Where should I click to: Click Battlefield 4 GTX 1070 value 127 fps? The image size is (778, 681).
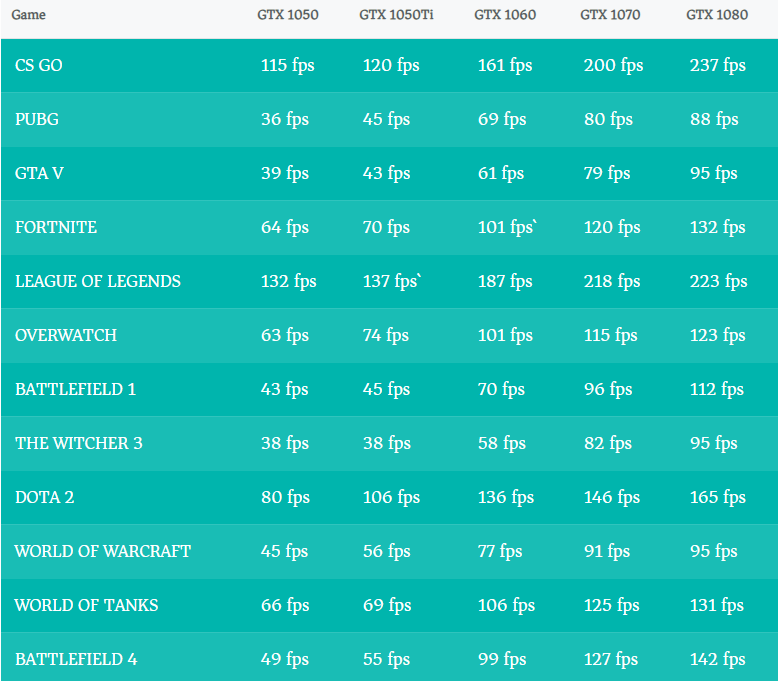(611, 660)
